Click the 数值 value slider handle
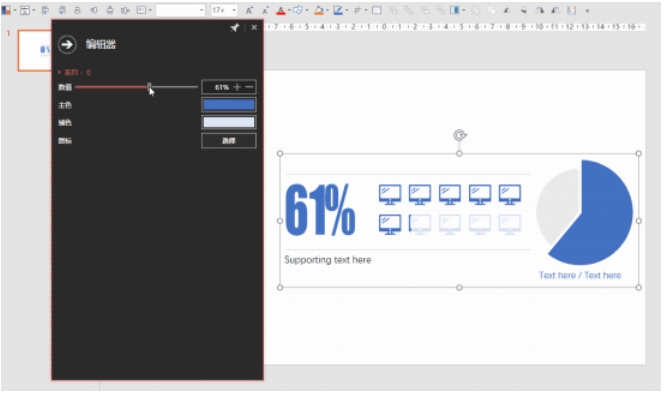The width and height of the screenshot is (664, 393). [149, 87]
